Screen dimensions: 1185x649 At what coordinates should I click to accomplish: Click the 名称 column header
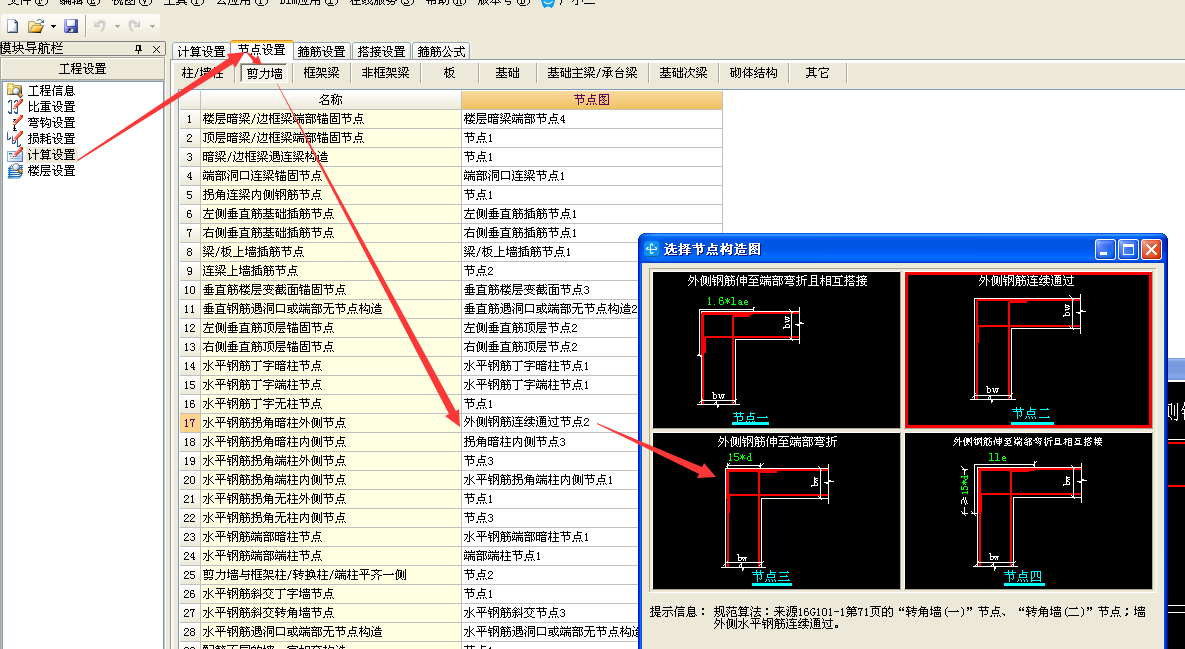coord(330,100)
